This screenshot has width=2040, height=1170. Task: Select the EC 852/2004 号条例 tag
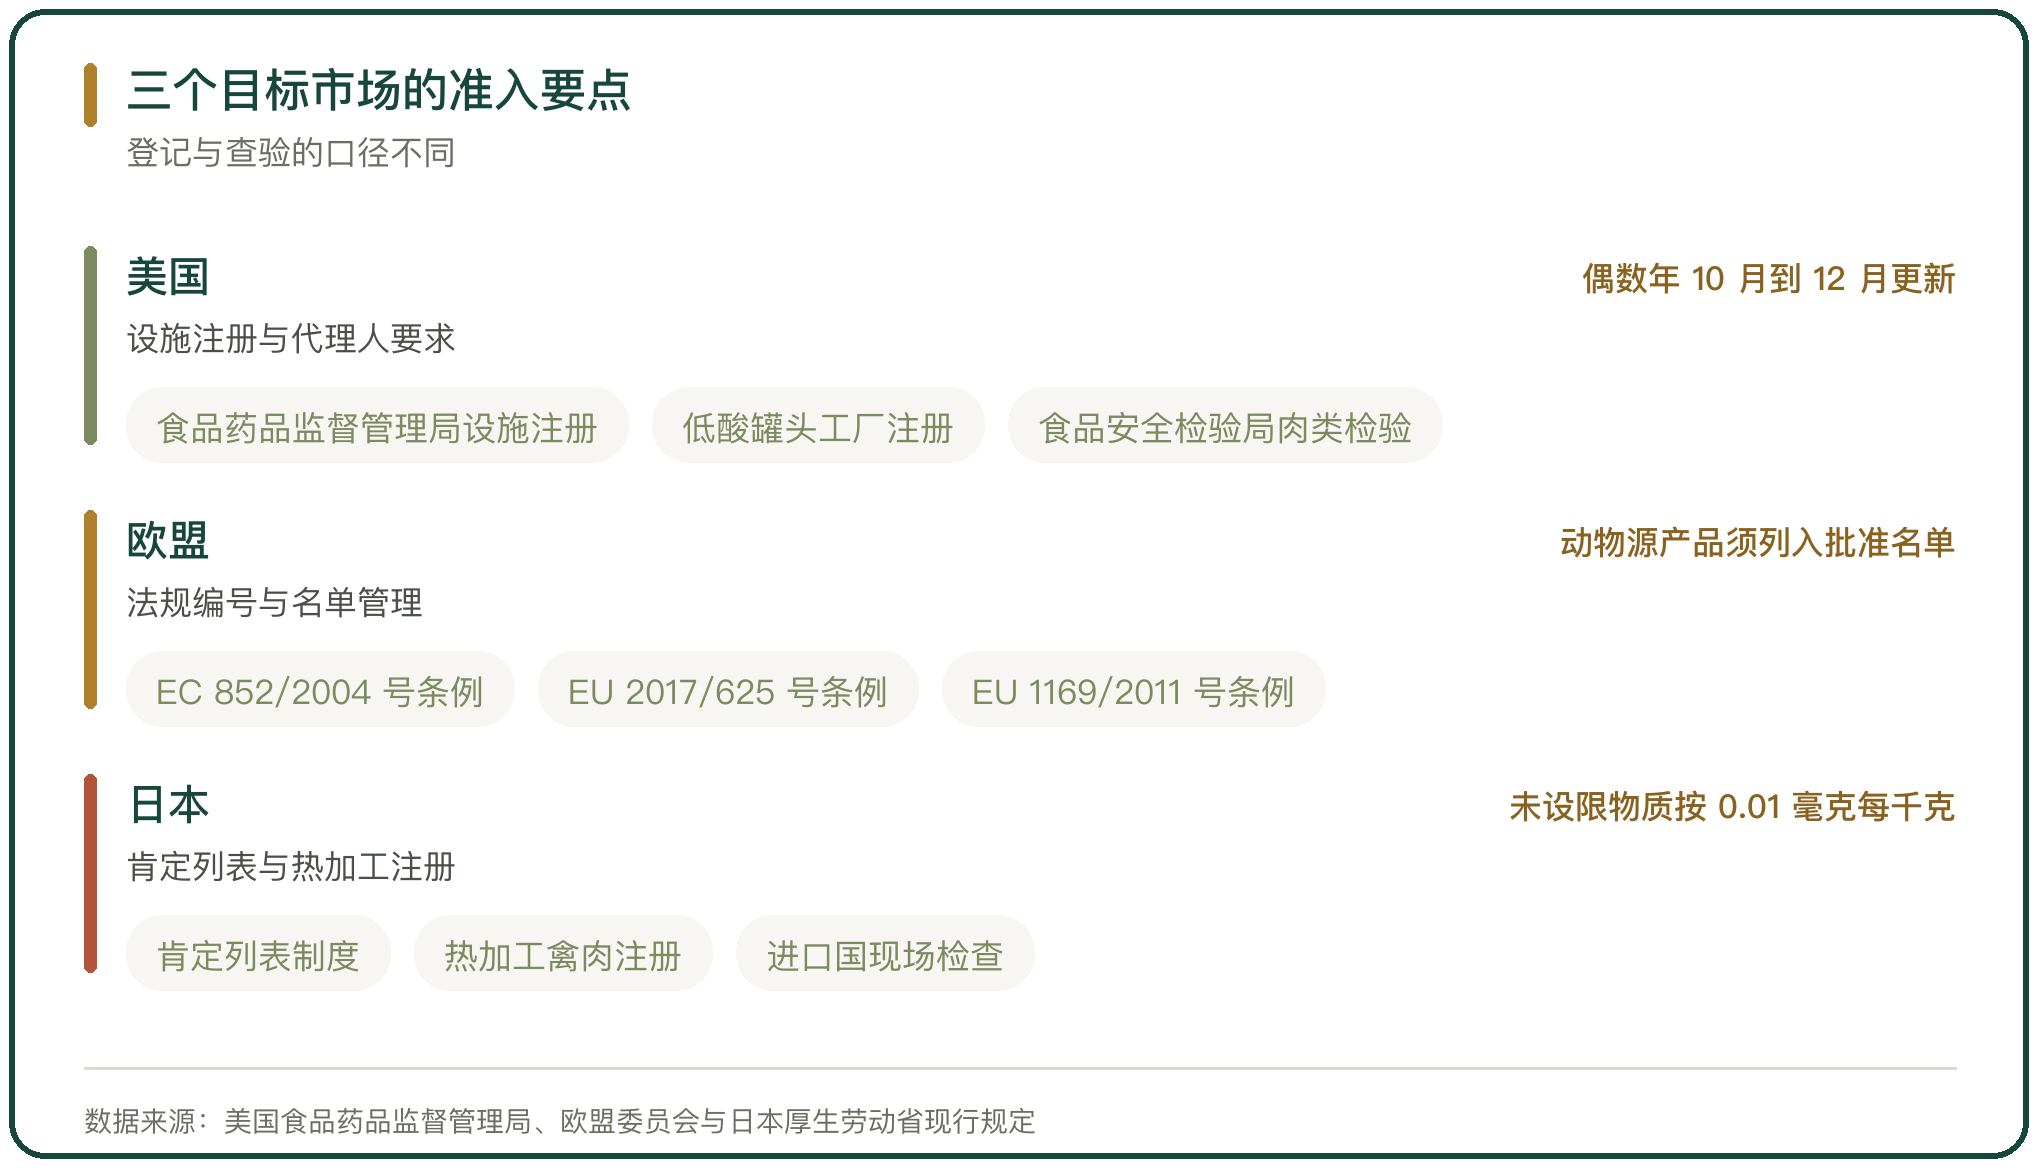coord(320,690)
